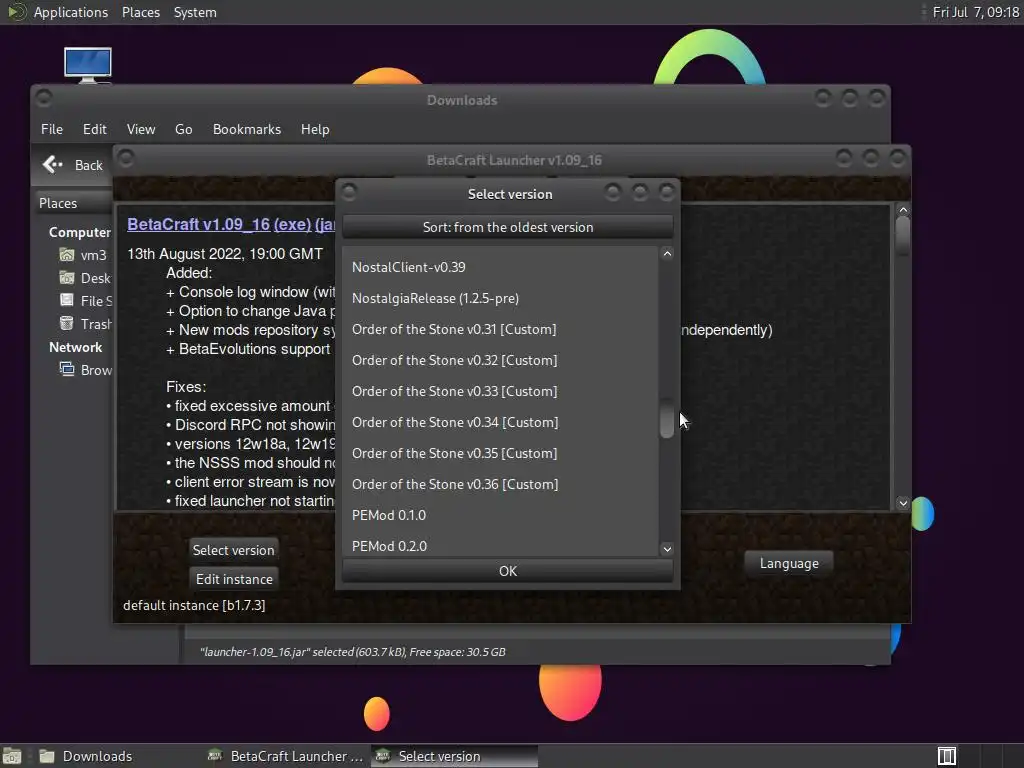The image size is (1024, 768).
Task: Click changelog scroll down arrow in launcher
Action: click(903, 503)
